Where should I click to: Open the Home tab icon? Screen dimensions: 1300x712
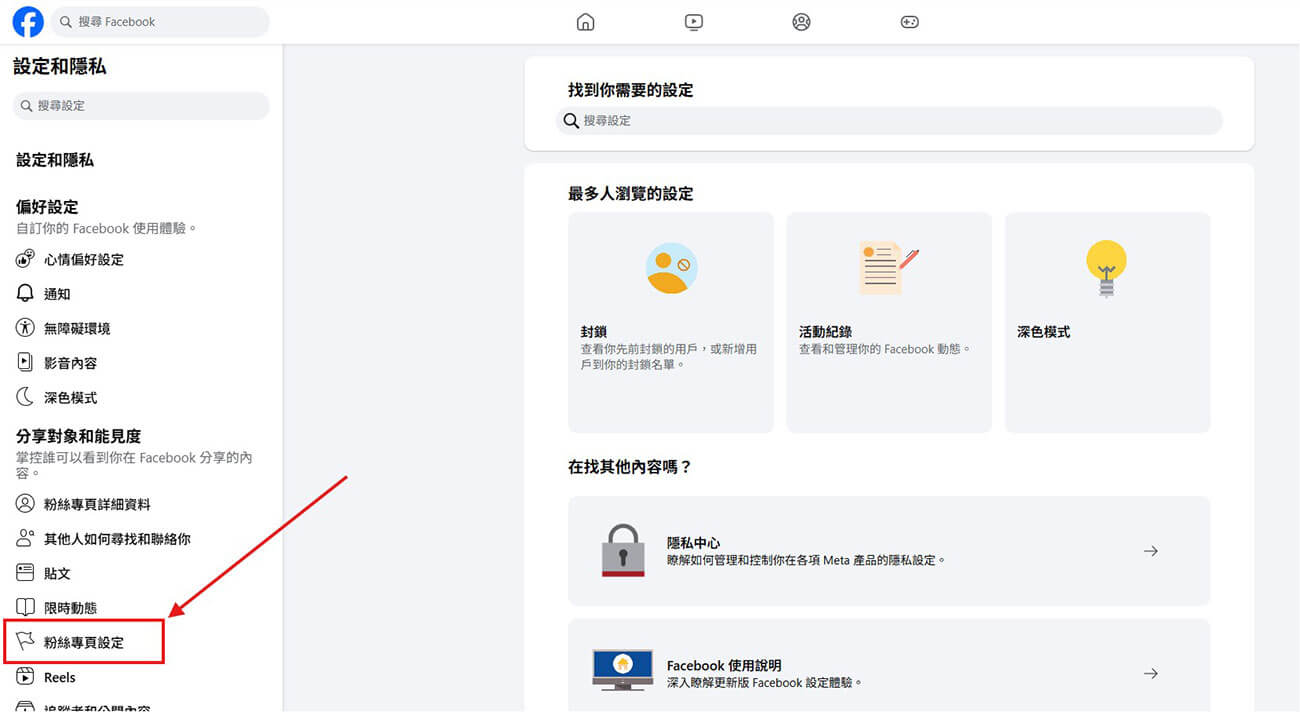tap(586, 22)
